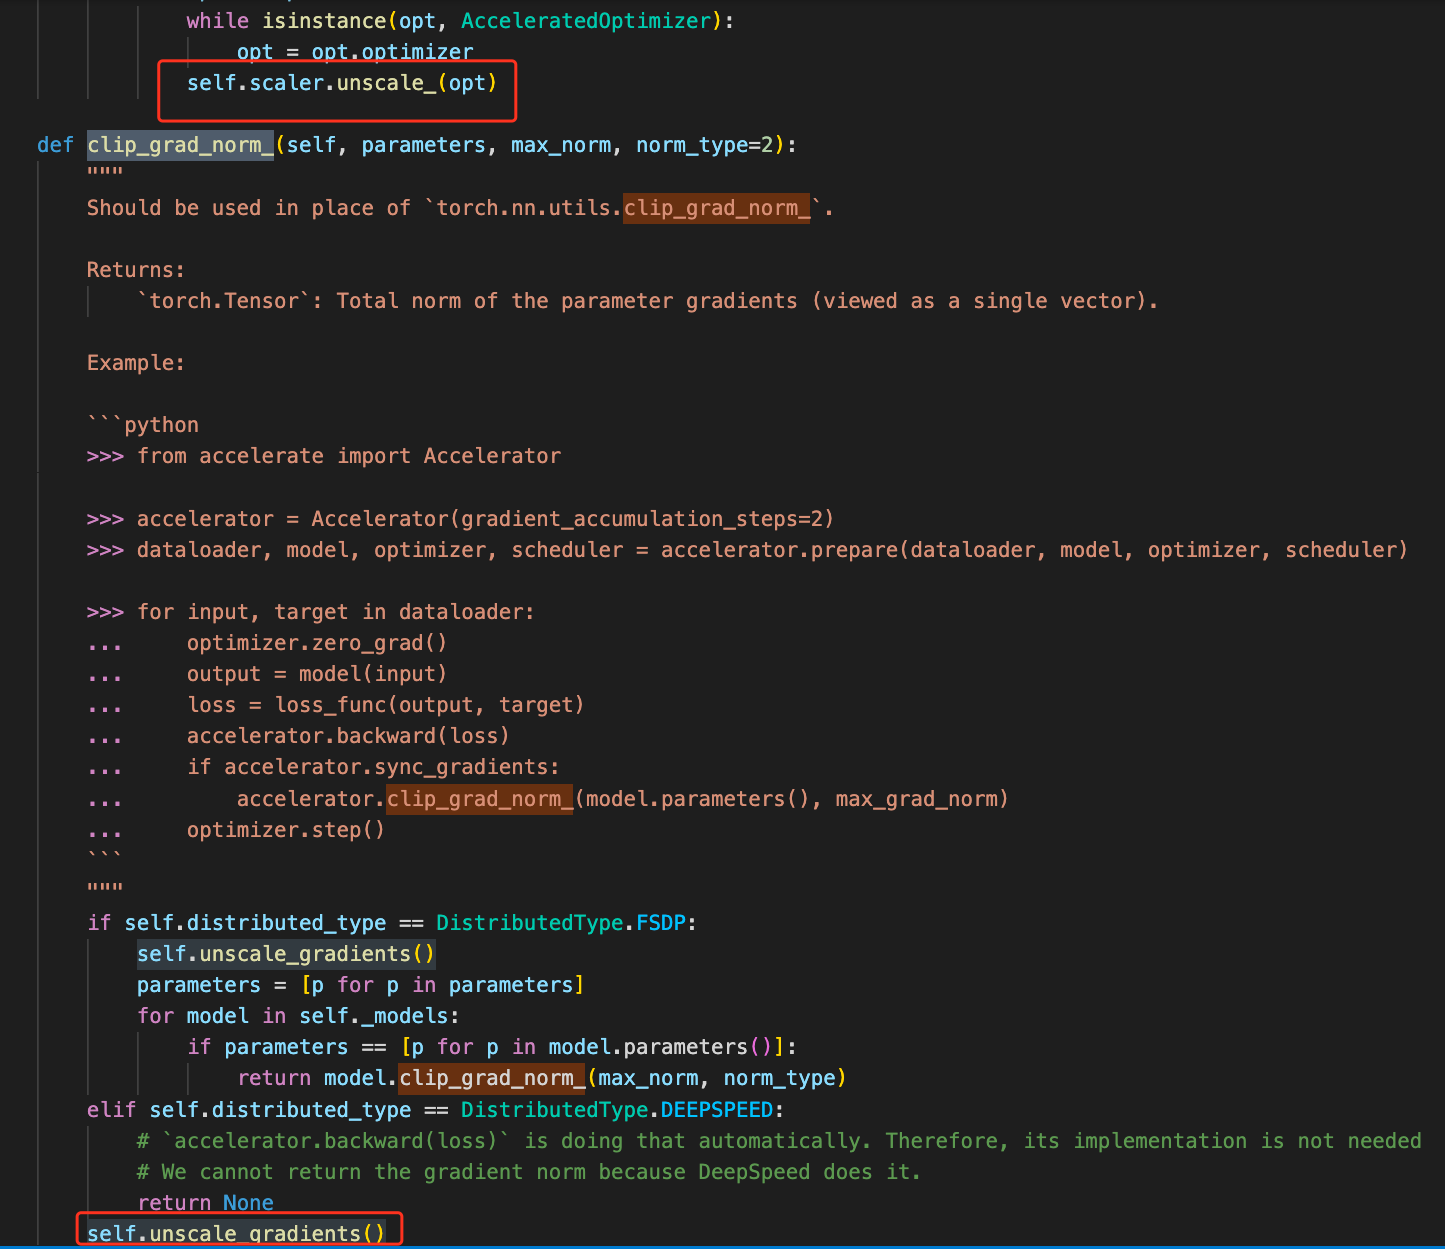Click the highlighted torch.nn.utils.clip_grad_norm_ reference
This screenshot has height=1249, width=1445.
(716, 207)
